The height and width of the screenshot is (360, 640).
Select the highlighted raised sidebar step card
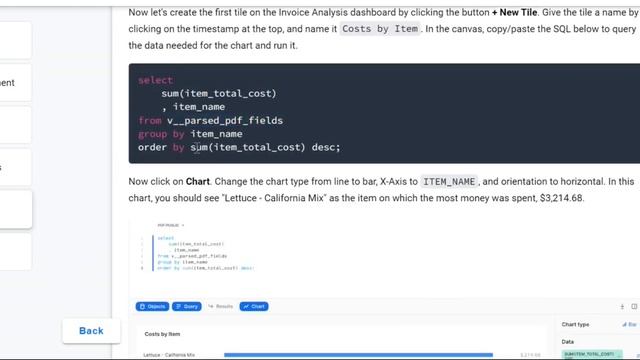(x=16, y=209)
